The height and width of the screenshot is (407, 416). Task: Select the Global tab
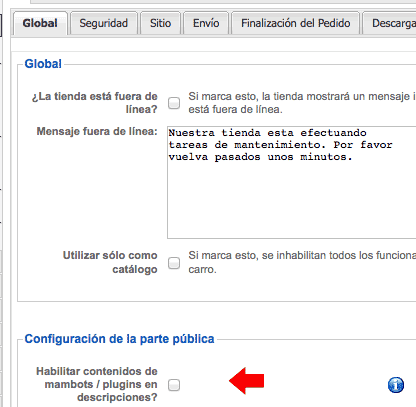point(40,23)
